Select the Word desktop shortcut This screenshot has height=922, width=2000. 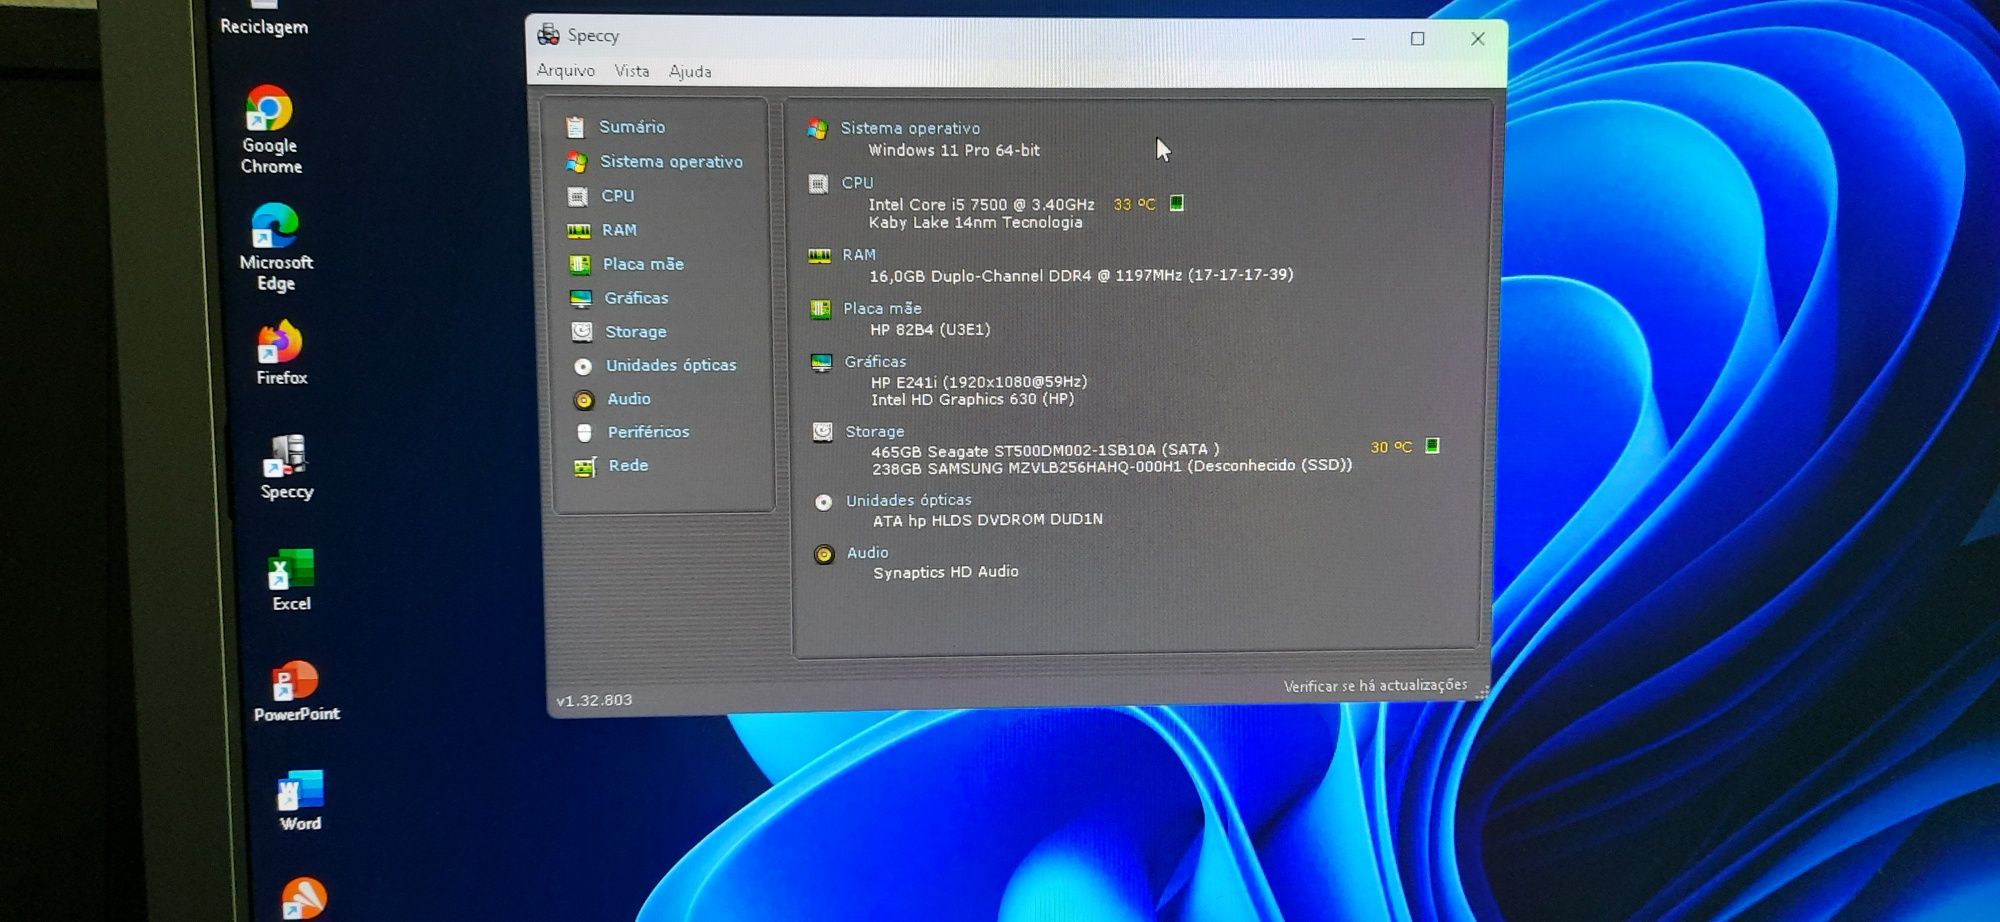(x=300, y=801)
